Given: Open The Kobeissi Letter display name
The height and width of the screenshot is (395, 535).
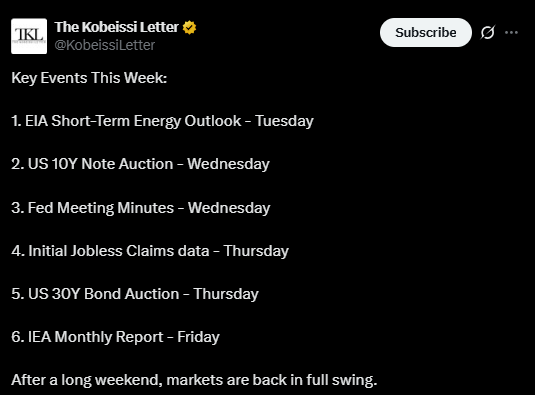Looking at the screenshot, I should coord(117,27).
